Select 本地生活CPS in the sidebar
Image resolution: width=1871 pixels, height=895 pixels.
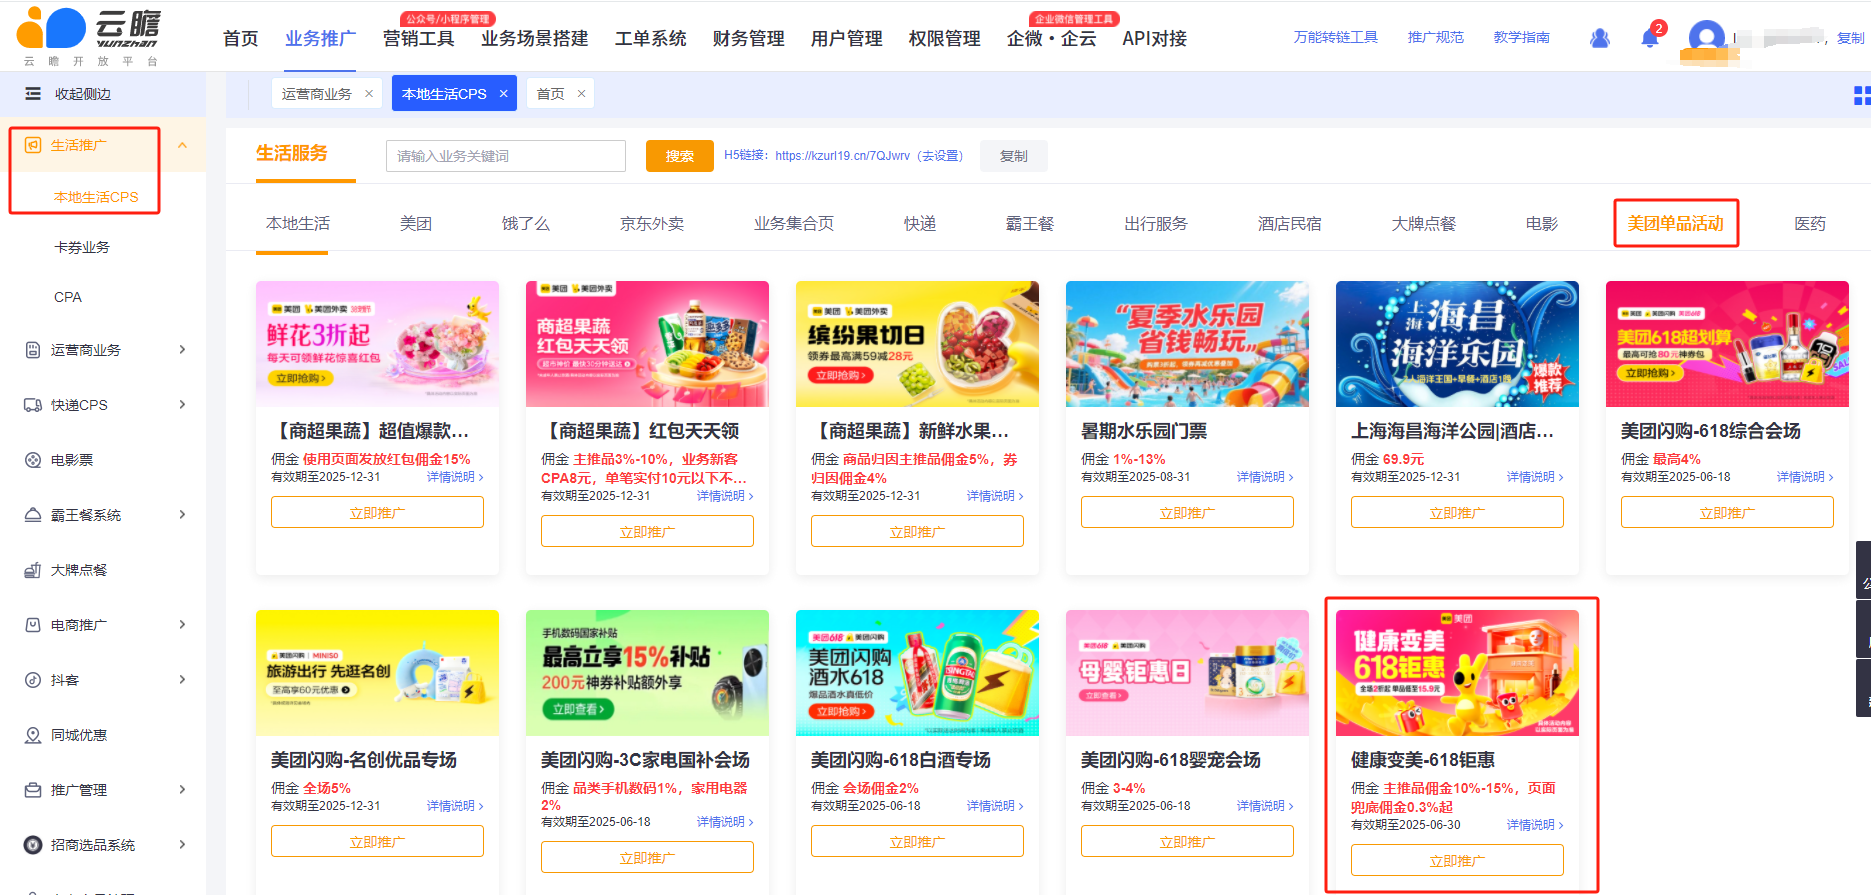point(96,197)
